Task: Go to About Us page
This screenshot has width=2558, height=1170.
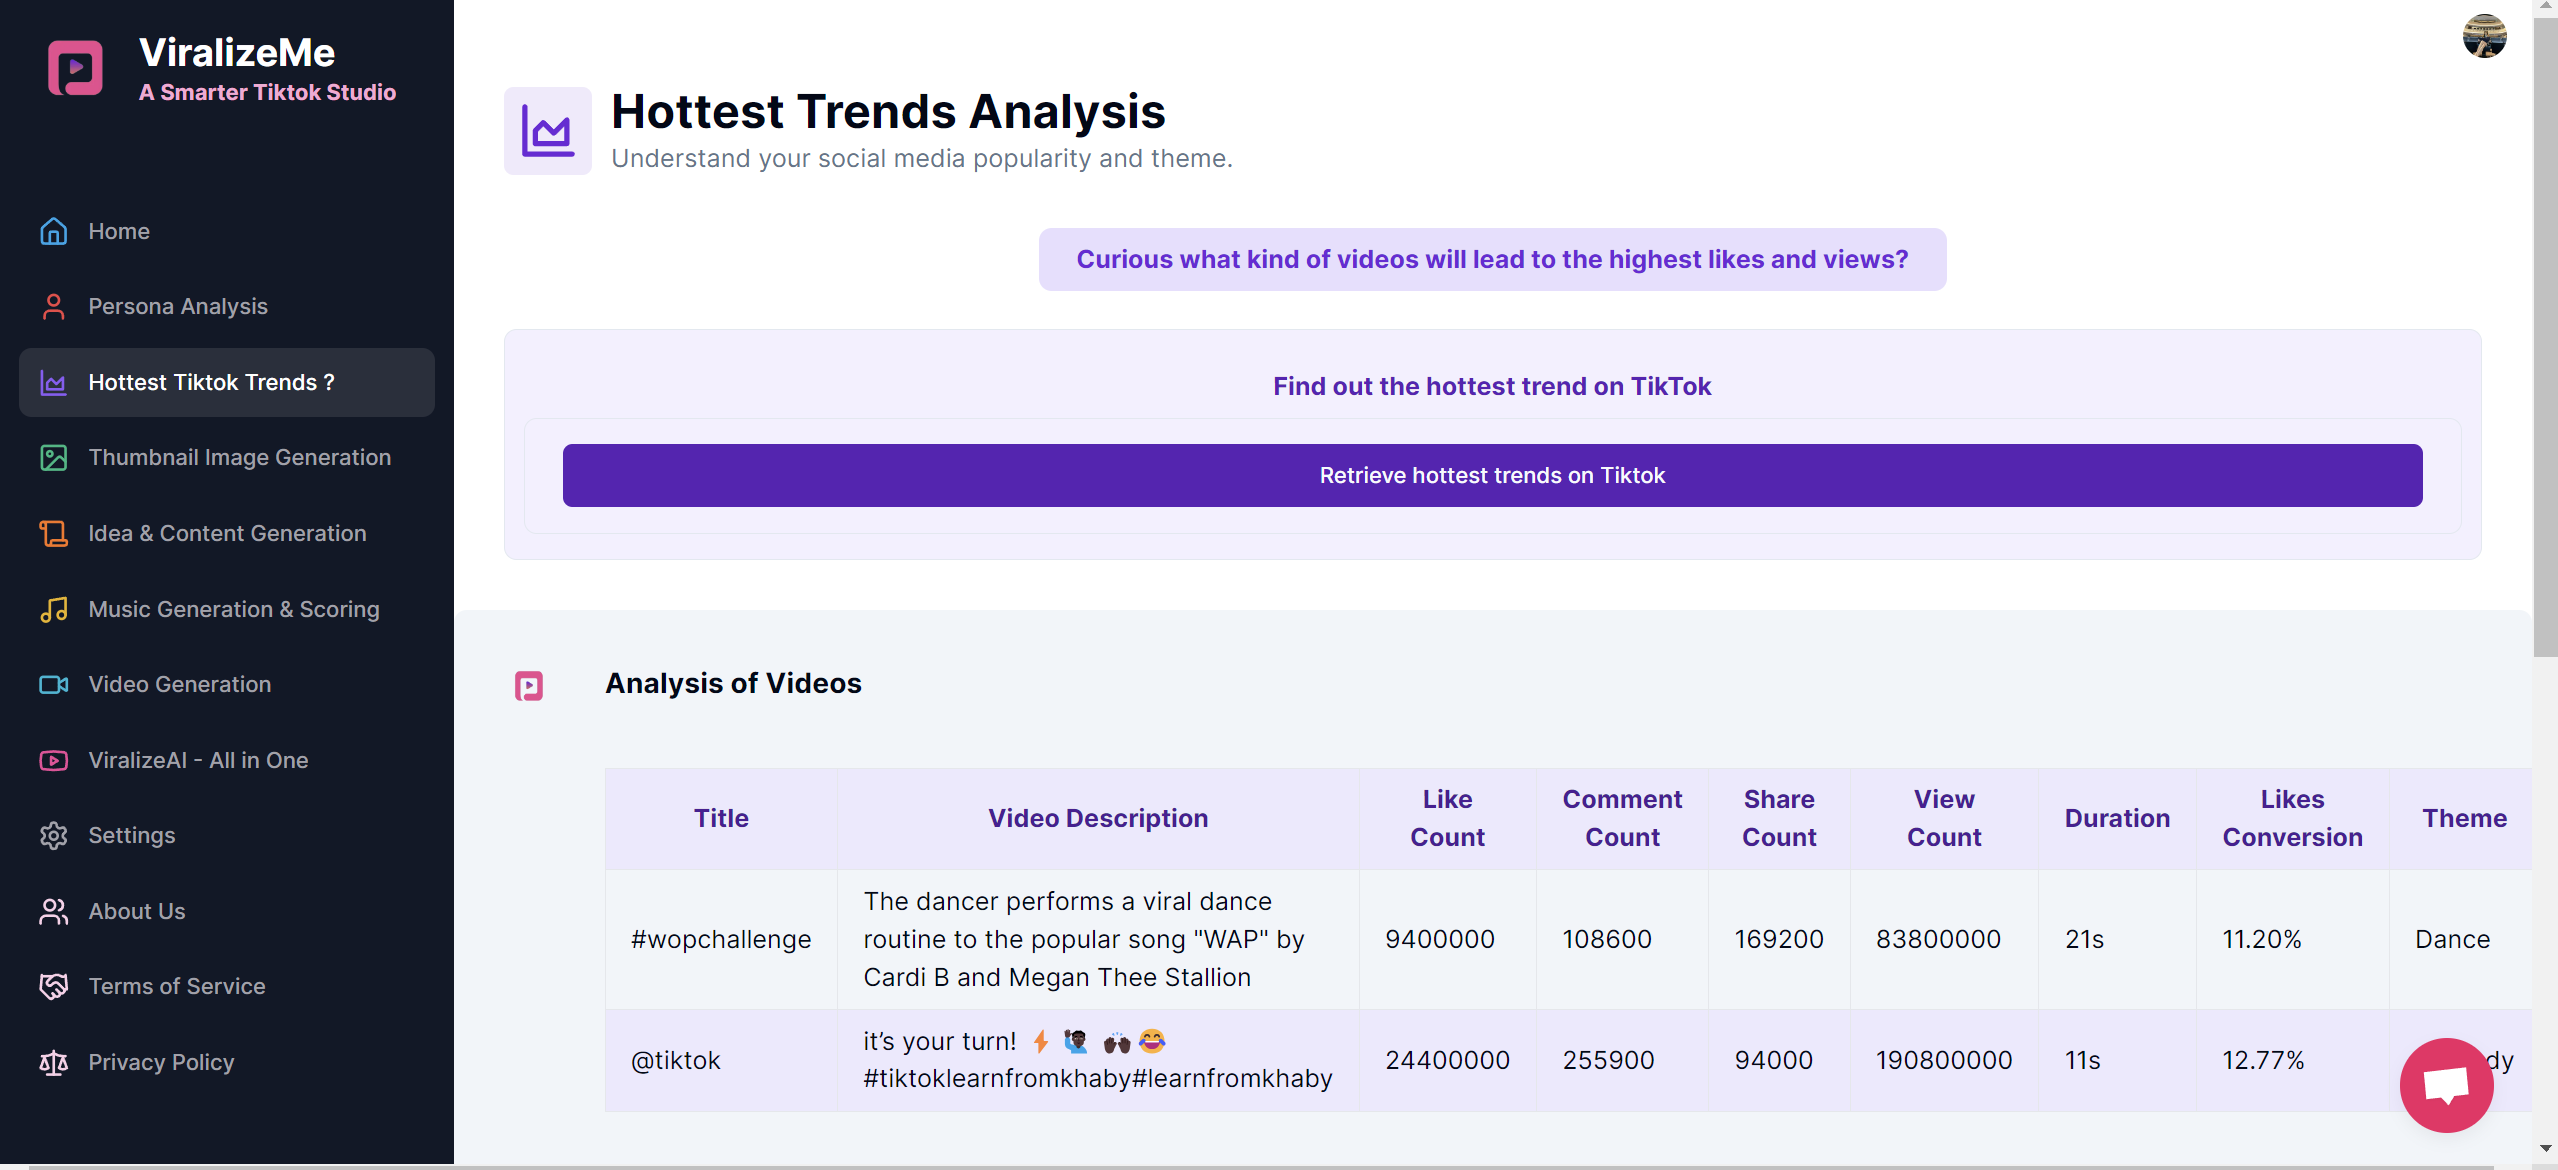Action: [x=137, y=911]
